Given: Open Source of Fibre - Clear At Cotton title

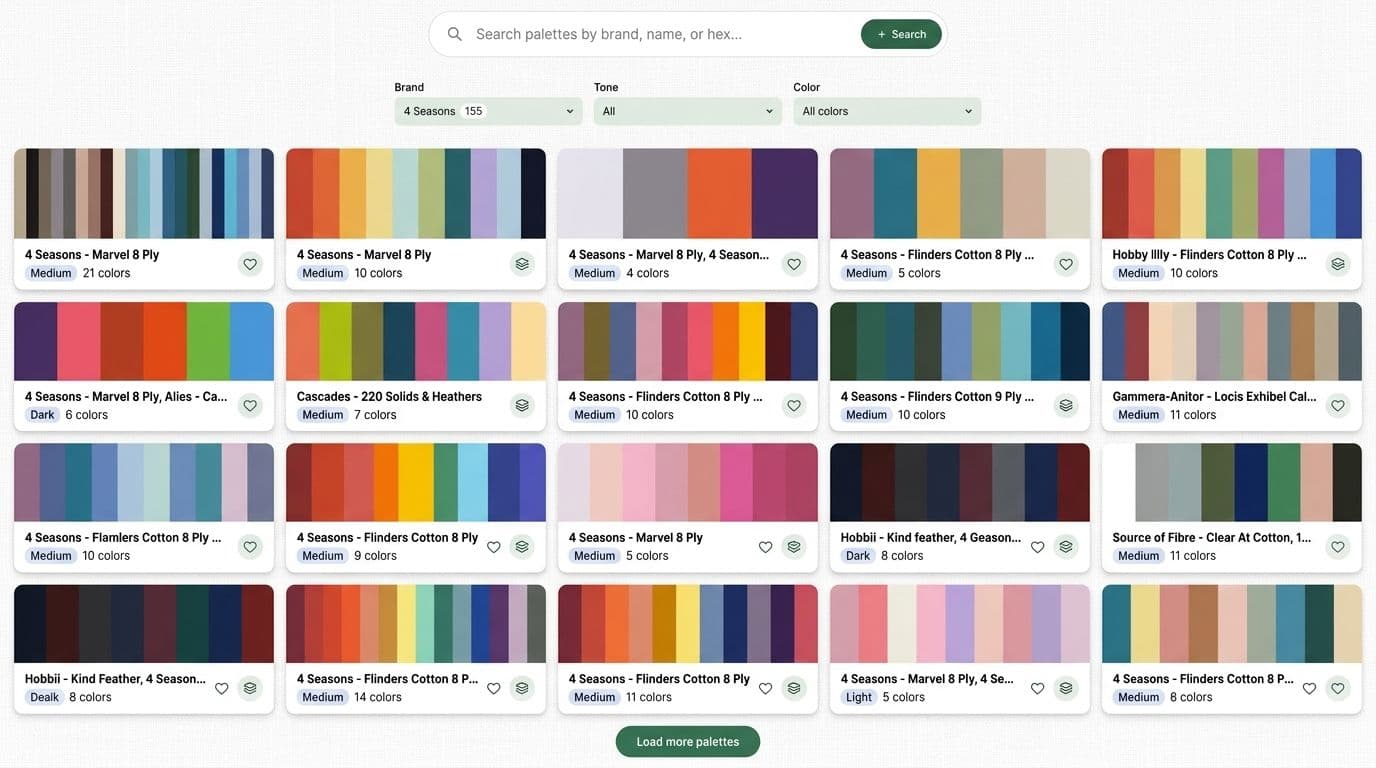Looking at the screenshot, I should pyautogui.click(x=1212, y=537).
